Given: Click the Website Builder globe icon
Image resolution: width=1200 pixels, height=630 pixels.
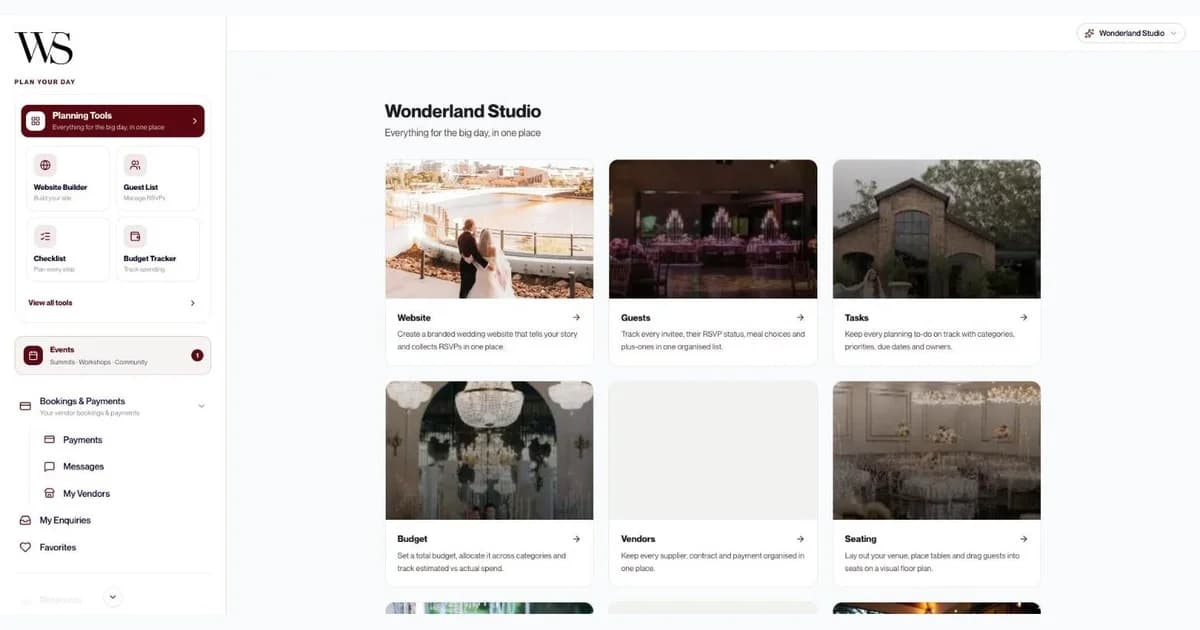Looking at the screenshot, I should (45, 165).
